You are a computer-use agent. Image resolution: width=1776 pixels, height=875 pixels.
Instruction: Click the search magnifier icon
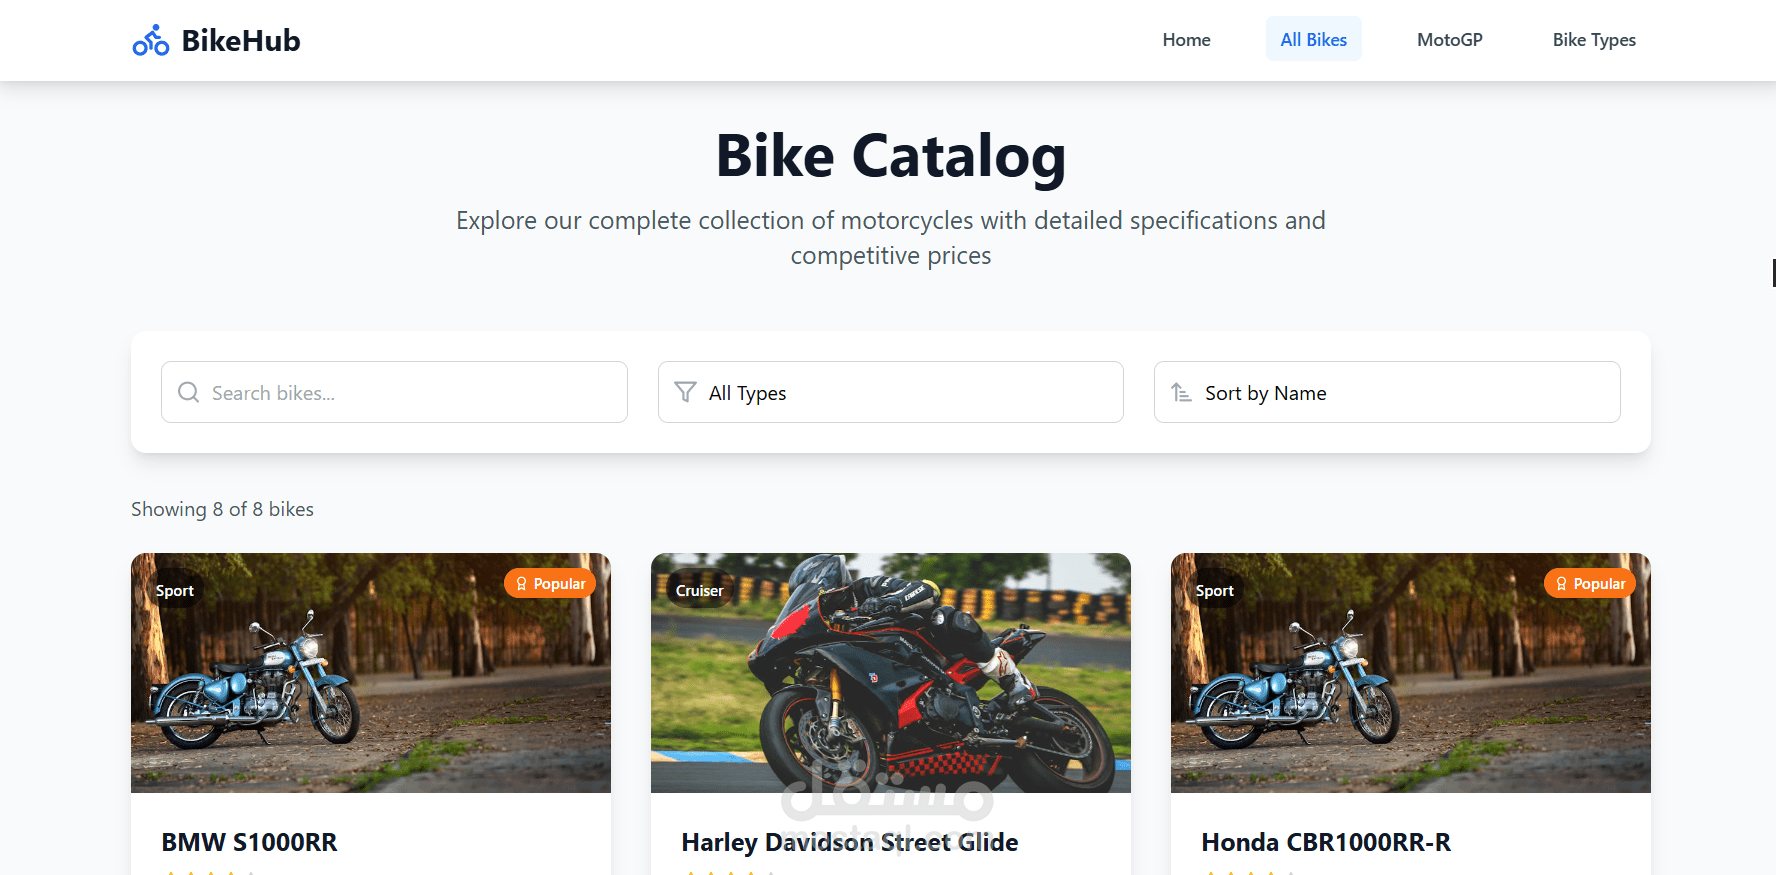pos(188,392)
